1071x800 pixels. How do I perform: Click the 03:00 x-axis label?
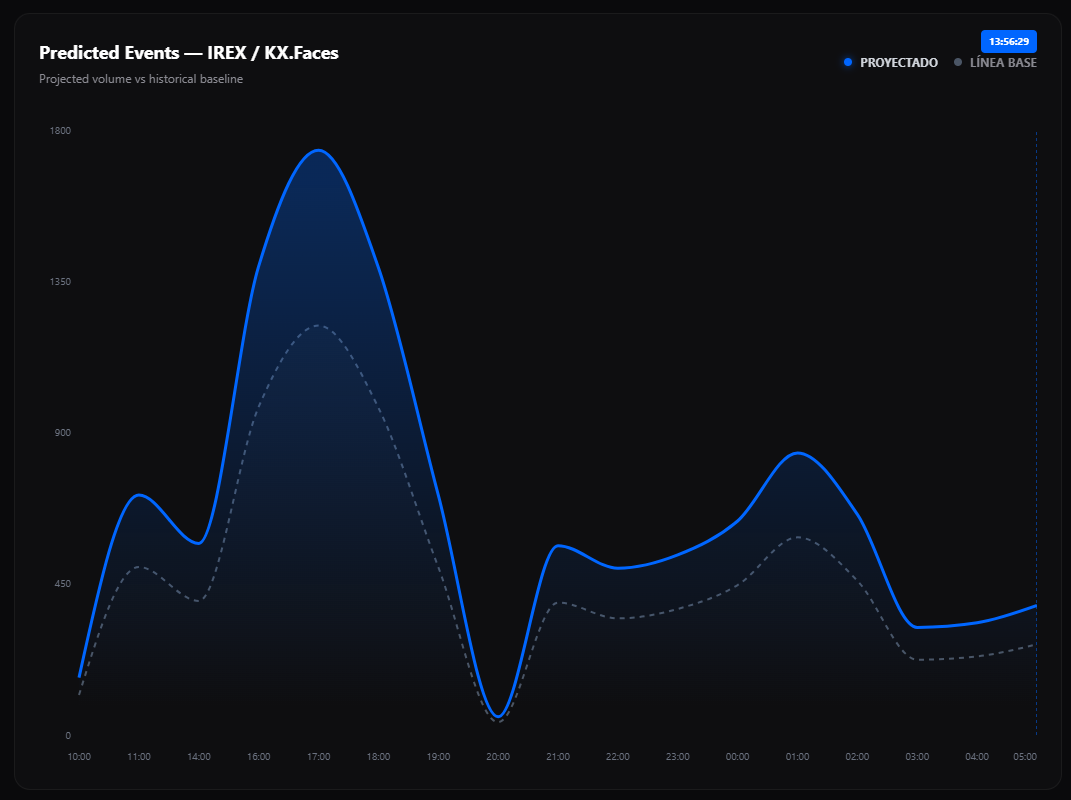tap(917, 756)
